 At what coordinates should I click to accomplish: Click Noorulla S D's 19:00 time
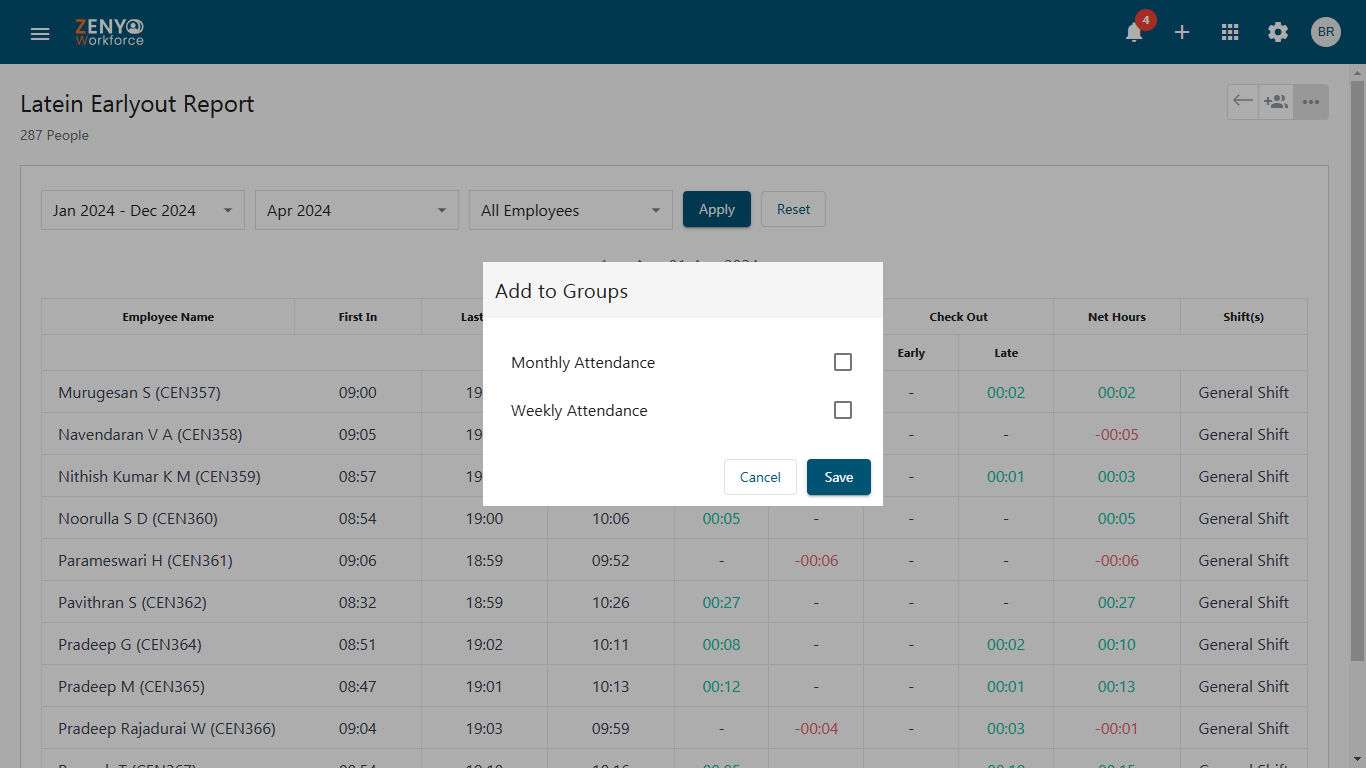point(484,518)
